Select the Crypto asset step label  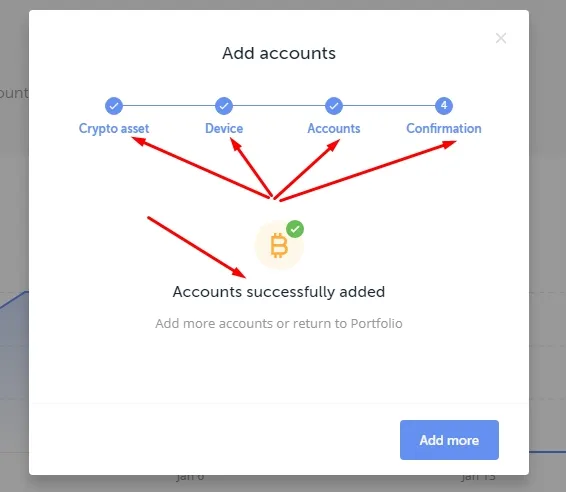[x=114, y=129]
